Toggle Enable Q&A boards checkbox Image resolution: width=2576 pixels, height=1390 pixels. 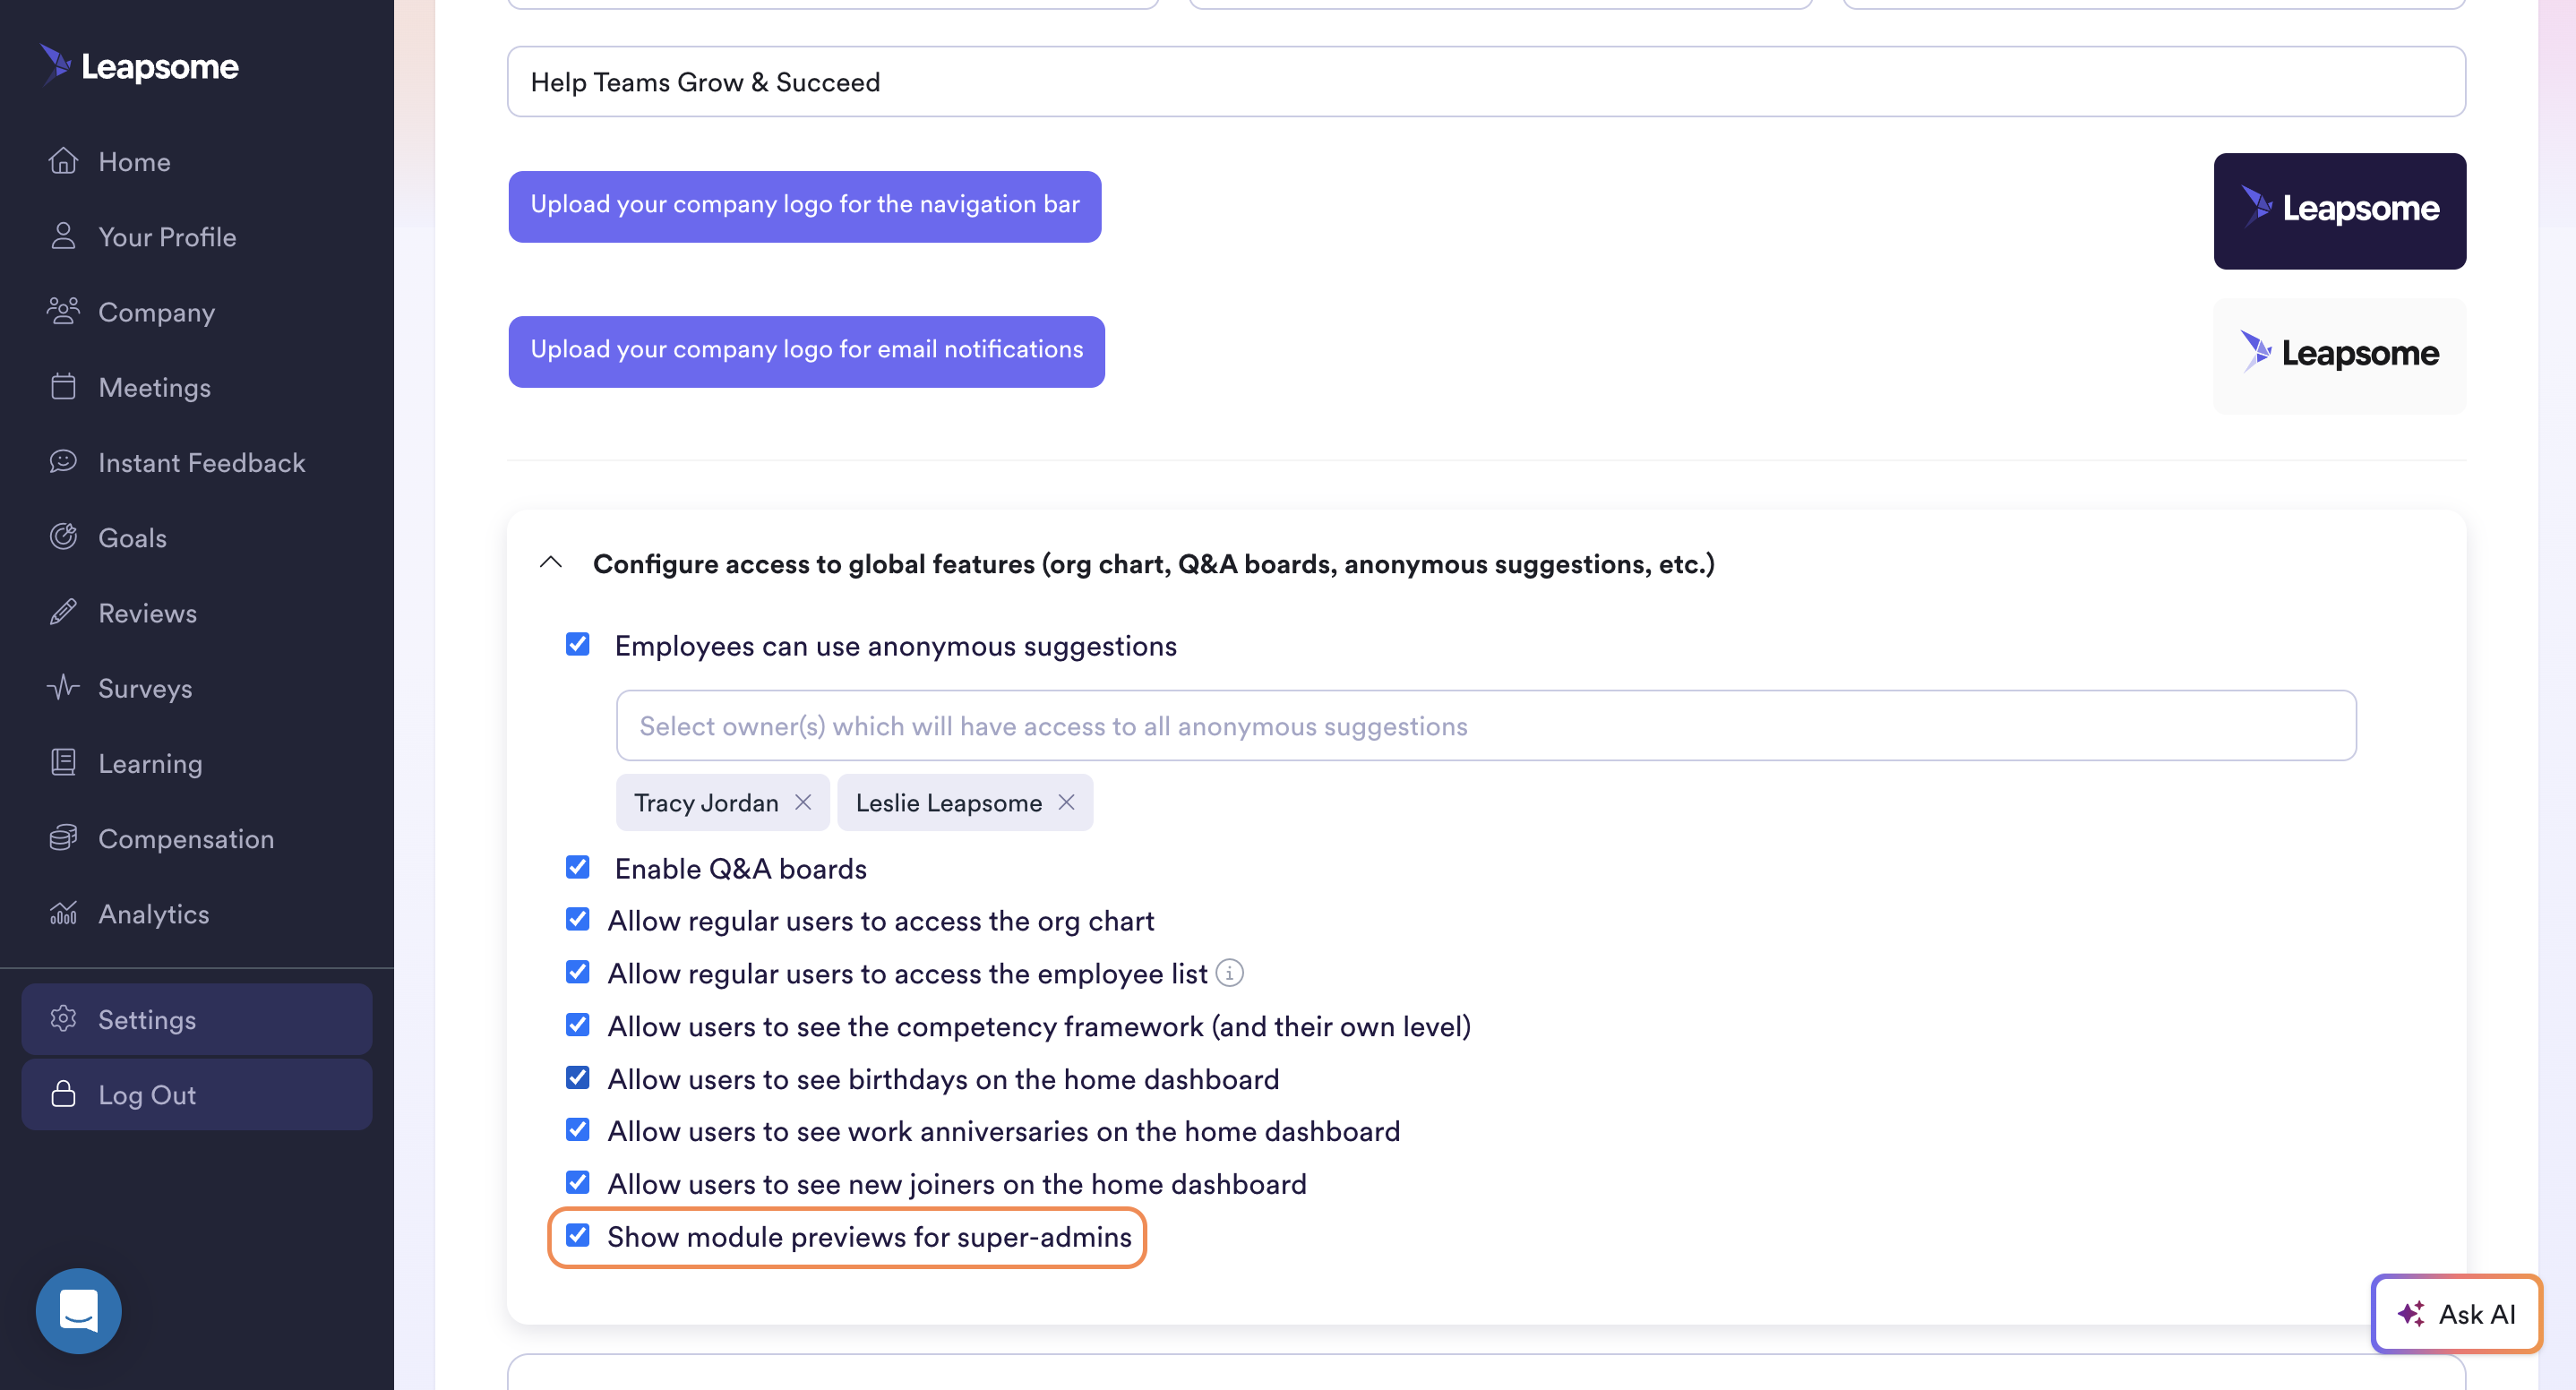point(578,867)
